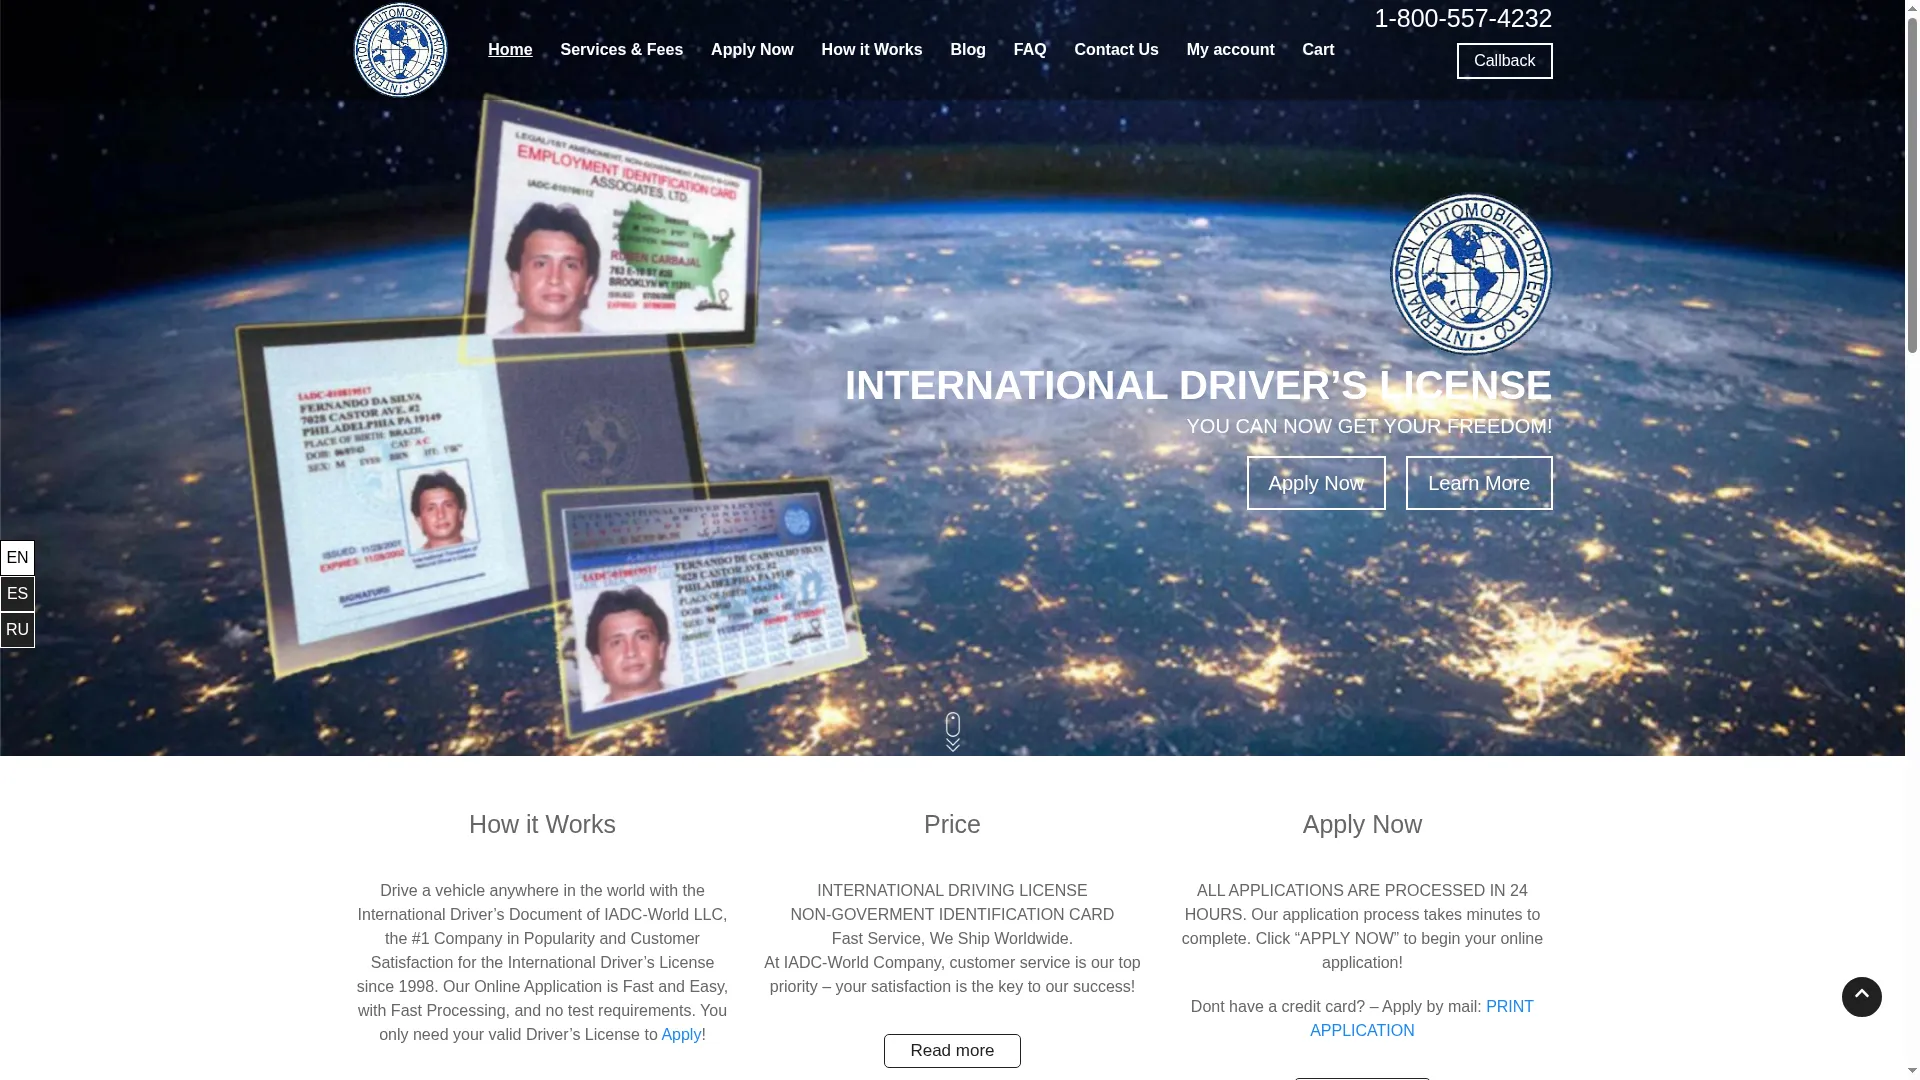Screen dimensions: 1920x1080
Task: Open Contact Us page from the menu
Action: tap(1116, 50)
